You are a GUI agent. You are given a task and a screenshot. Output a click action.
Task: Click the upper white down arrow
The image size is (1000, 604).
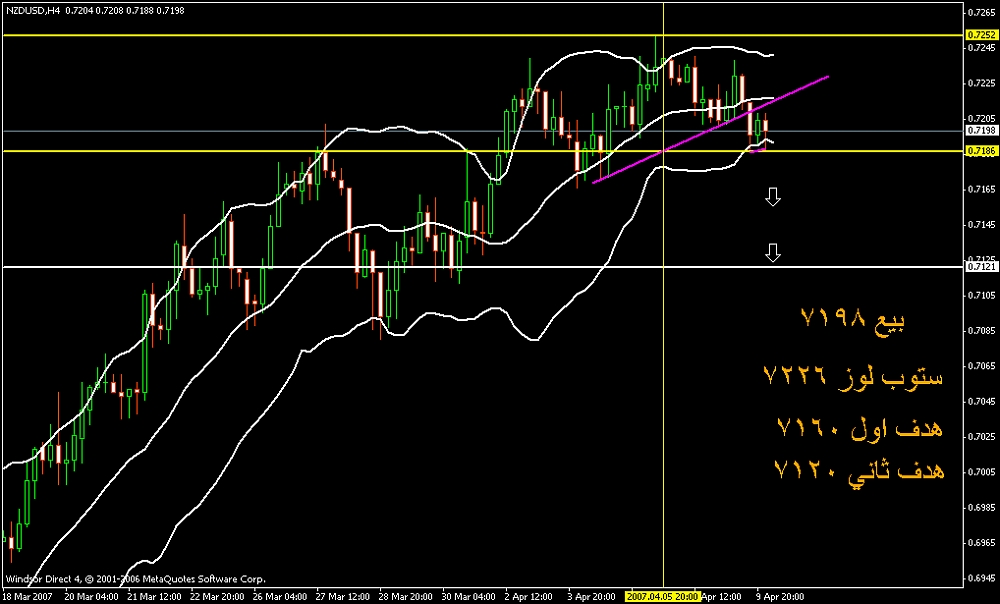click(772, 196)
